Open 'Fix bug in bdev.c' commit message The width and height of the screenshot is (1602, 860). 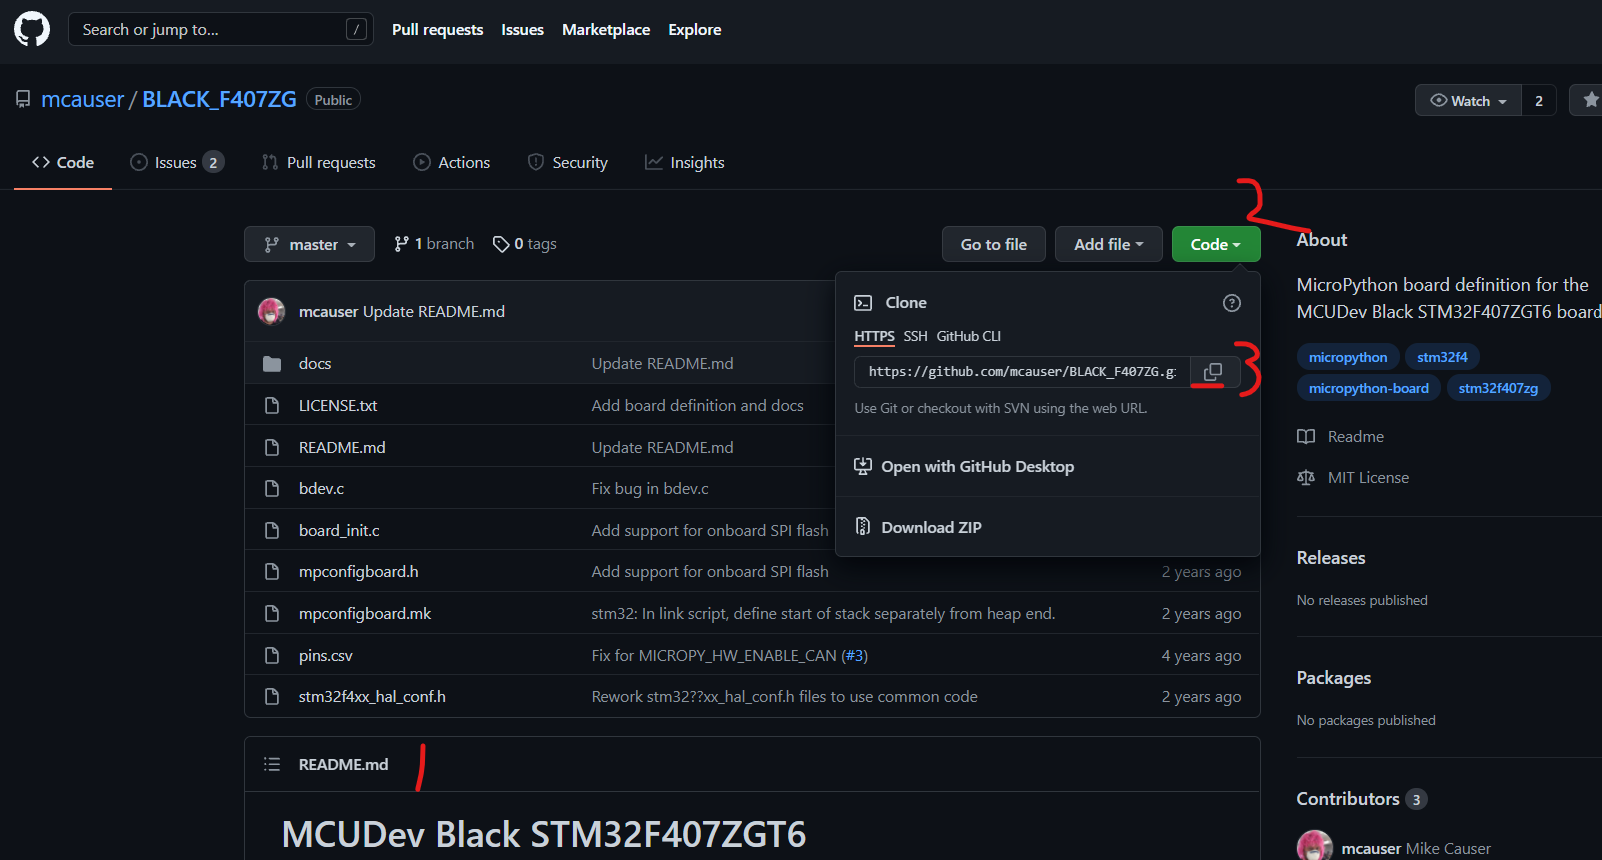pos(650,489)
